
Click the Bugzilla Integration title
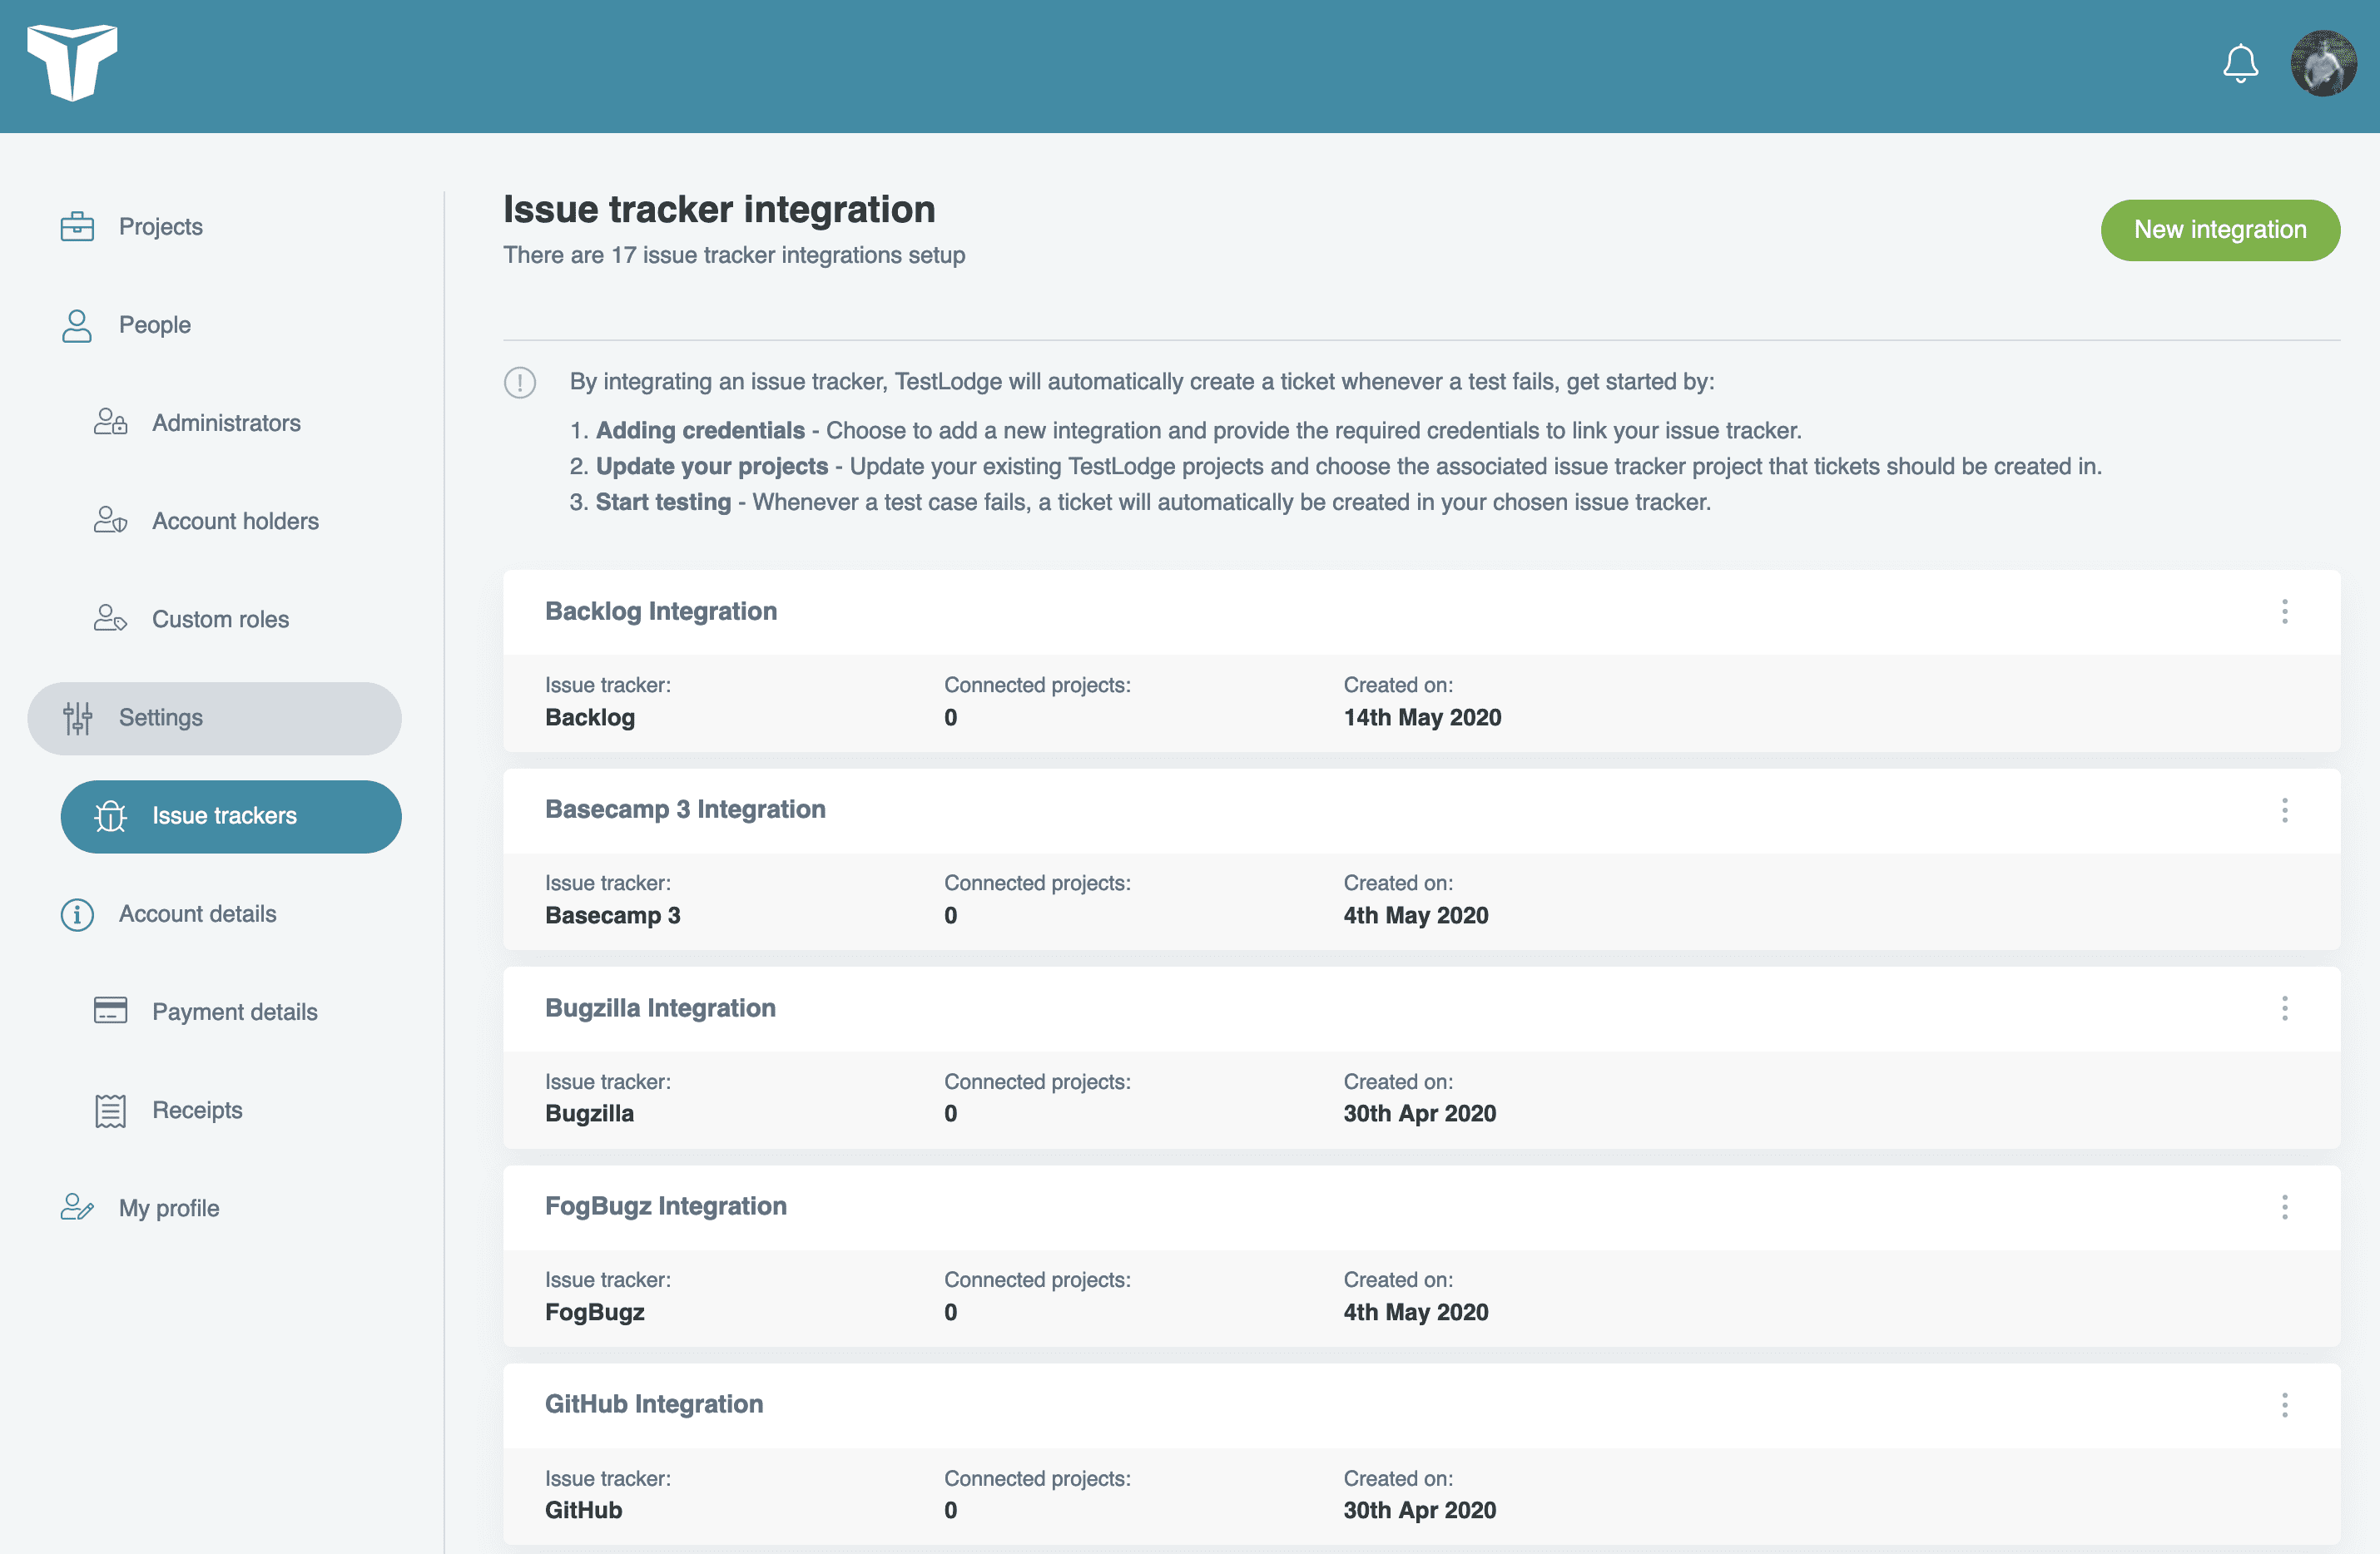click(x=660, y=1008)
